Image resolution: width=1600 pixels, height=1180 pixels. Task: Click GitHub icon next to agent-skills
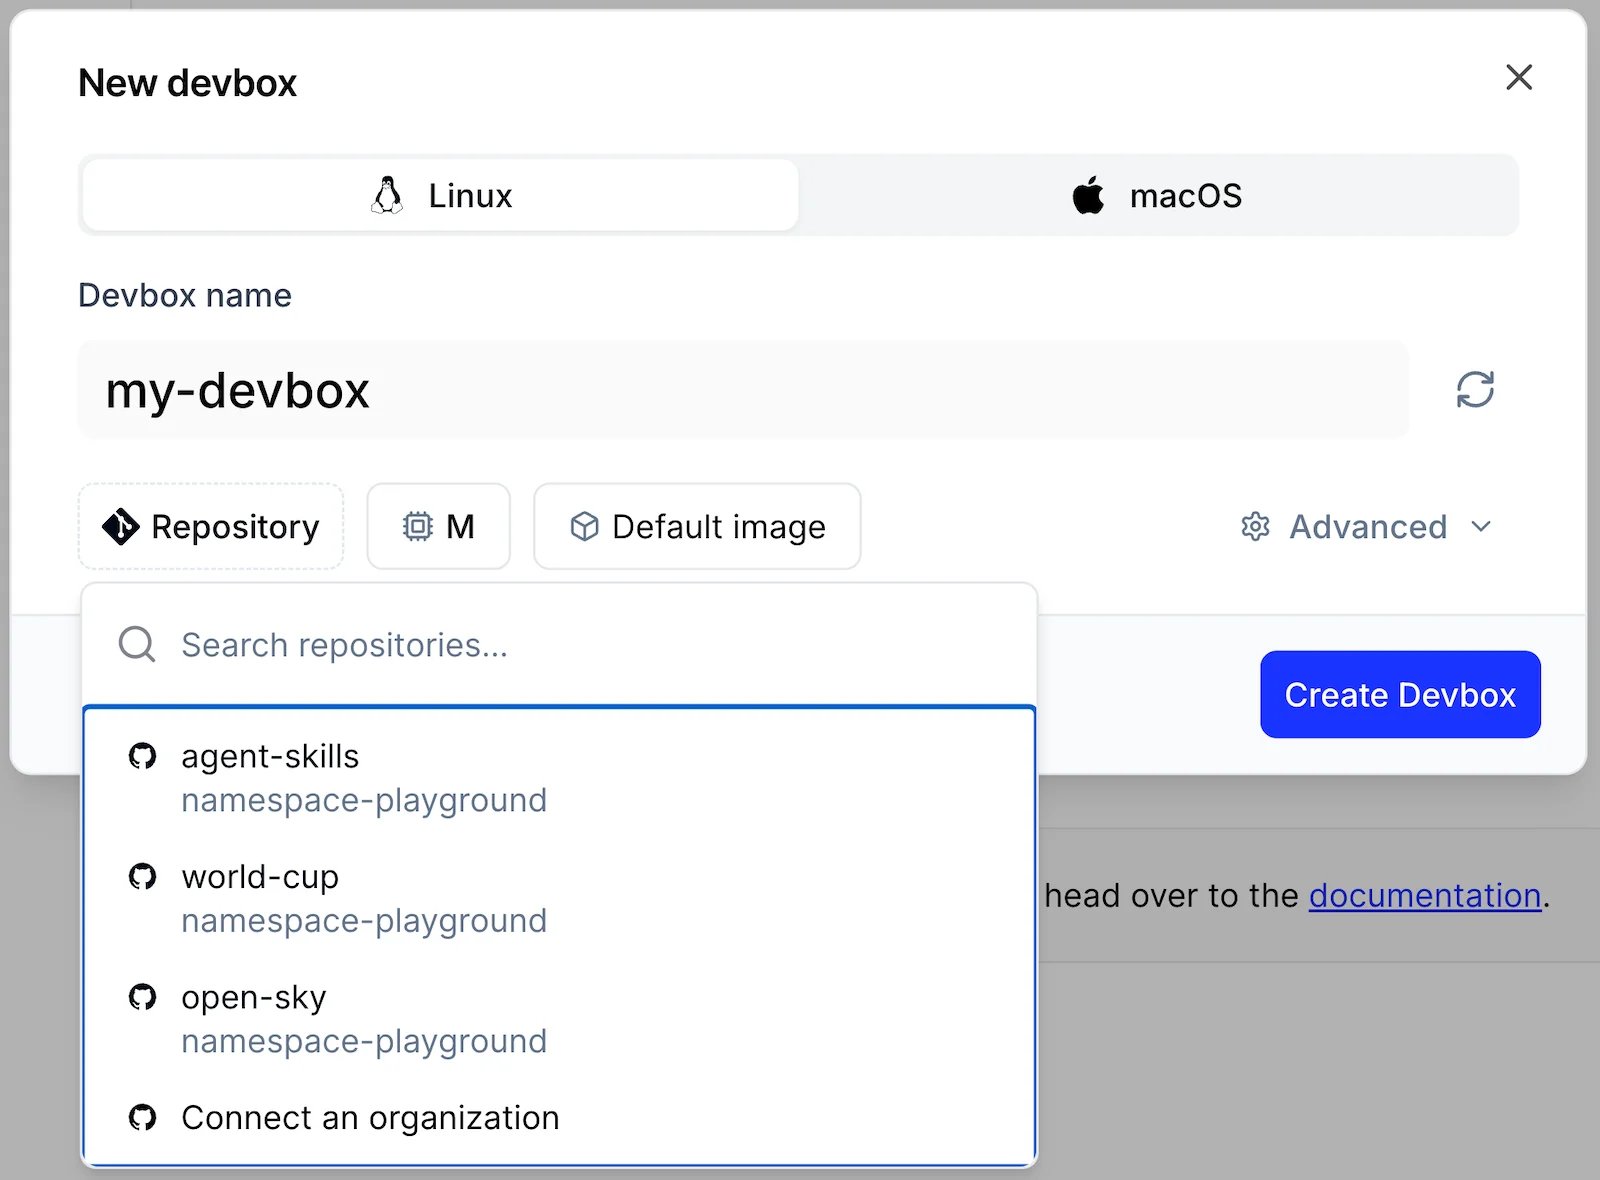(x=143, y=756)
